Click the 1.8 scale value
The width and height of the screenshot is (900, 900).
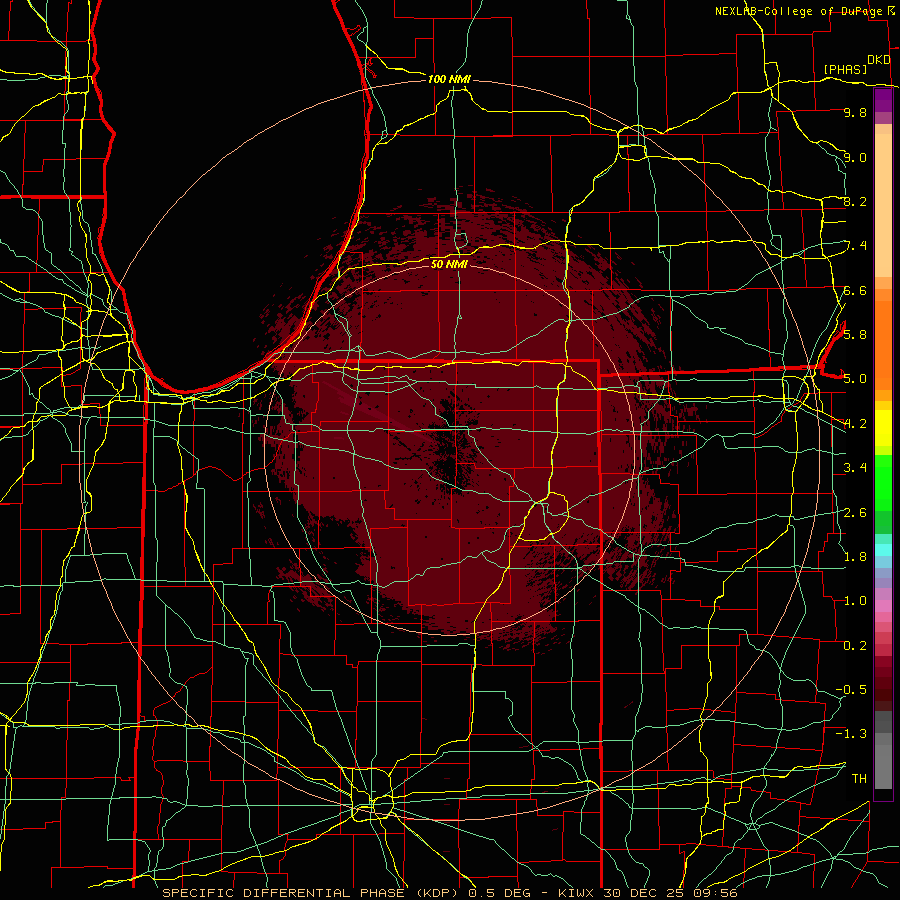point(855,557)
